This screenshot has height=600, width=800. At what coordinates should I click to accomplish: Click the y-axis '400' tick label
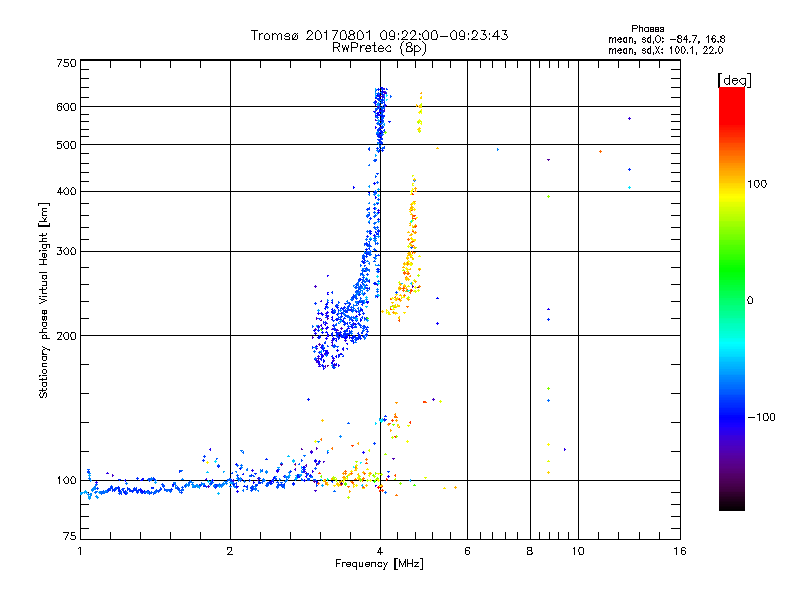(66, 191)
